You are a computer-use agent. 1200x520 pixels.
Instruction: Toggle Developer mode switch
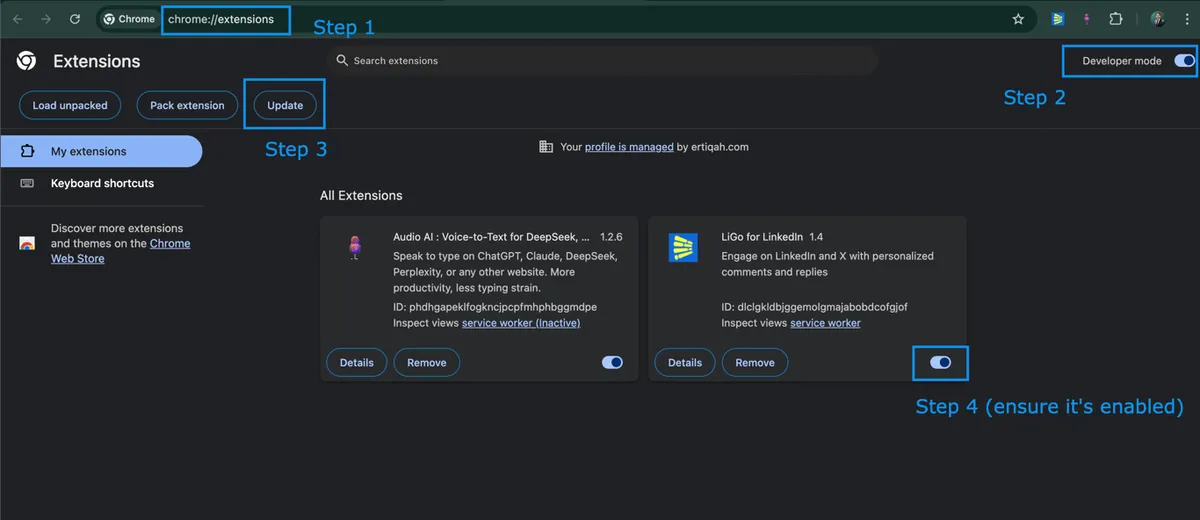click(x=1184, y=61)
